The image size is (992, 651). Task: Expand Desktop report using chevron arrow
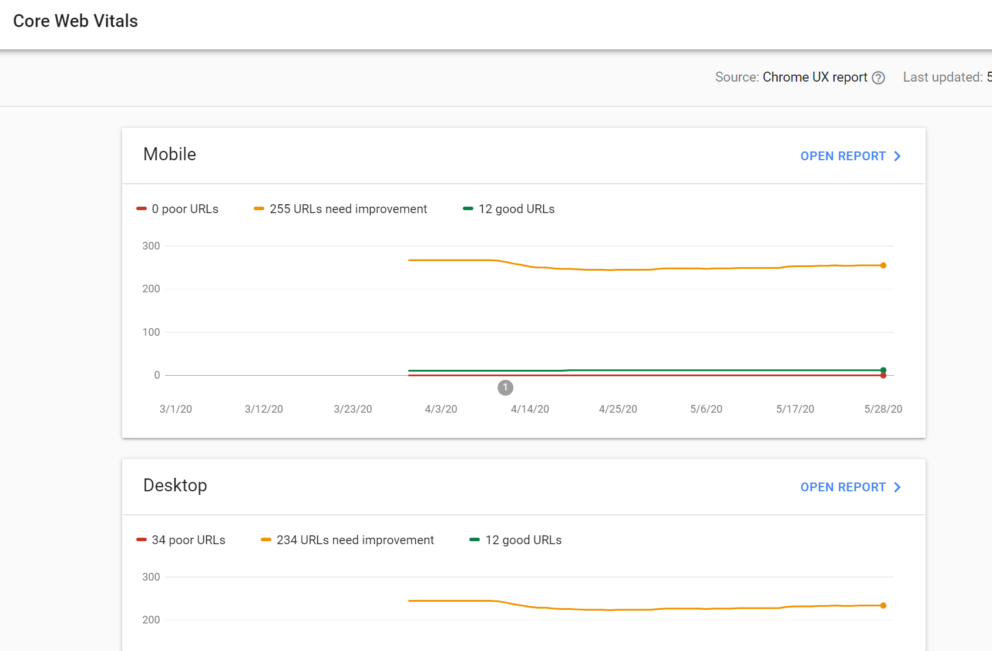tap(897, 487)
